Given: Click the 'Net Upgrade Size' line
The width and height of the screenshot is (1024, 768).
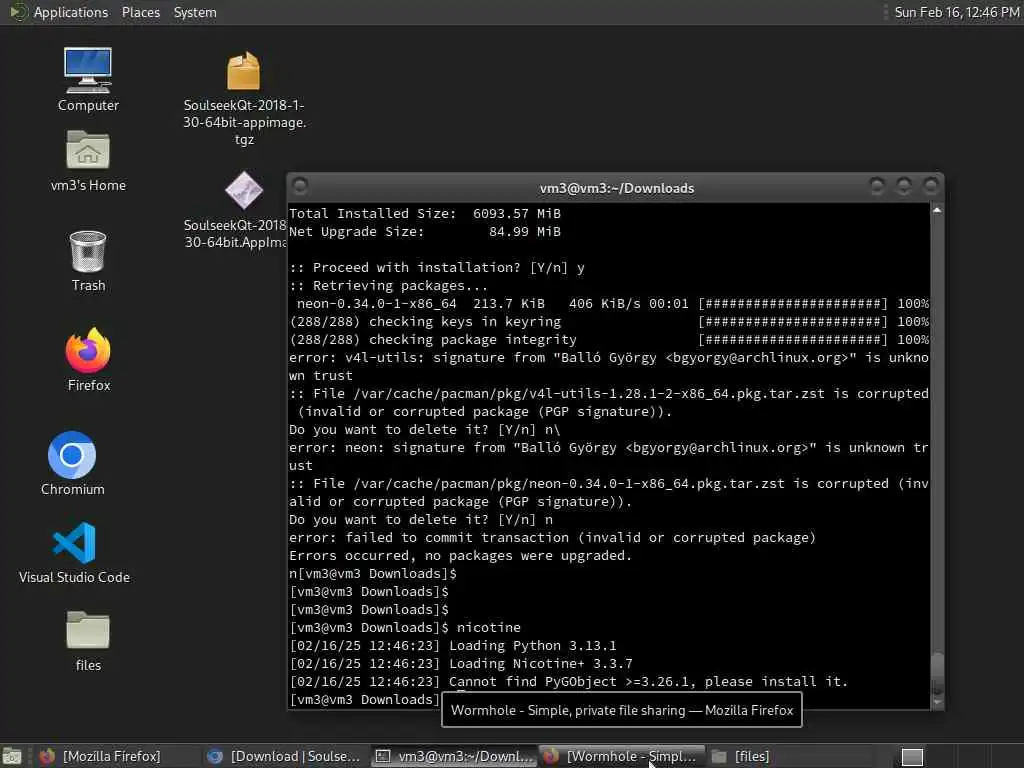Looking at the screenshot, I should tap(424, 232).
